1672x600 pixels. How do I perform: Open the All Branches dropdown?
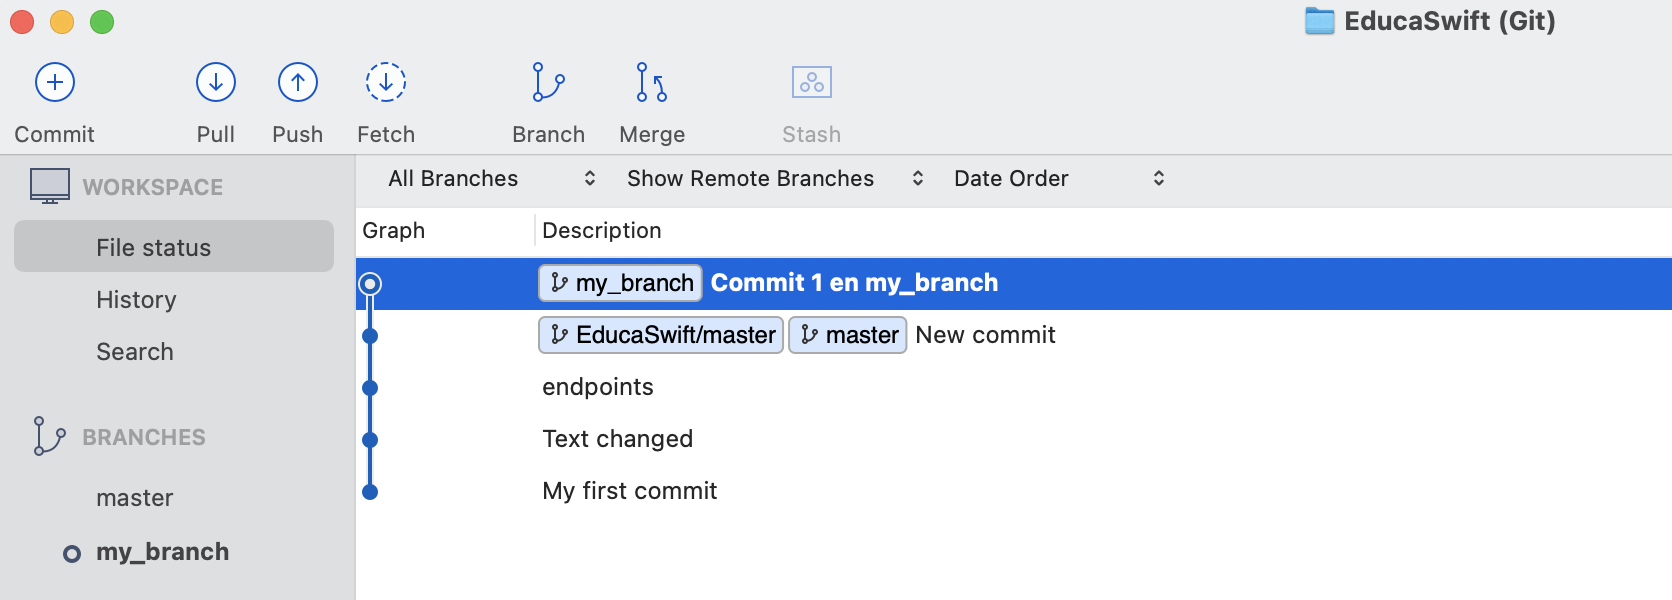(492, 179)
